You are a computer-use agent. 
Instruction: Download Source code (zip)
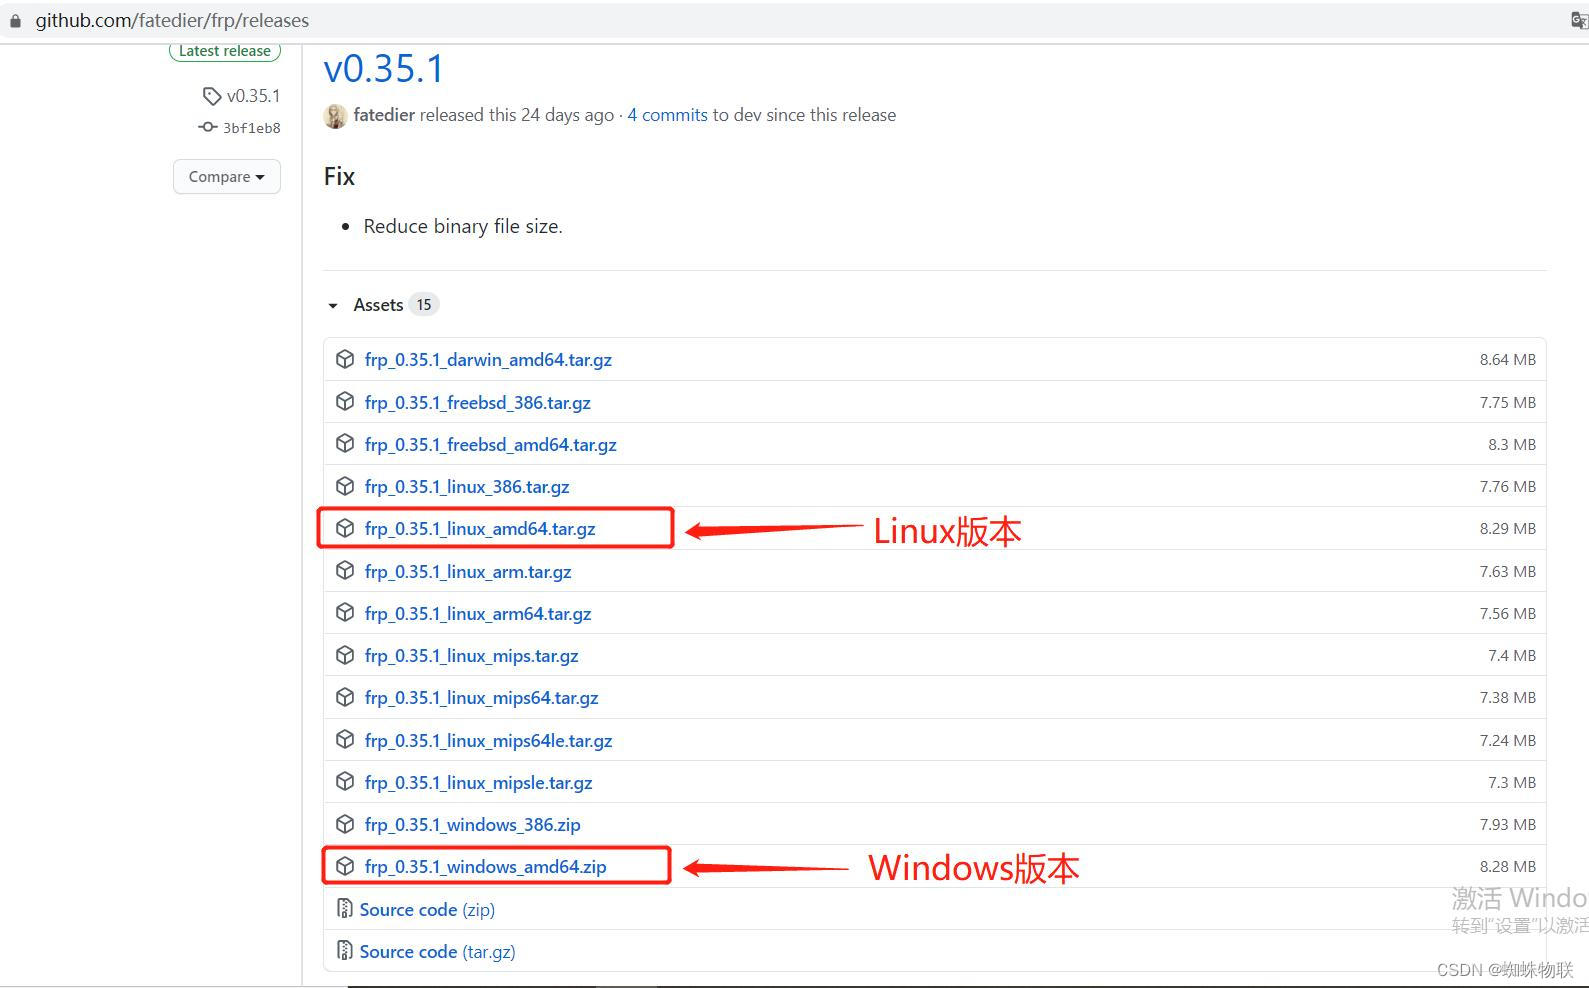[427, 909]
